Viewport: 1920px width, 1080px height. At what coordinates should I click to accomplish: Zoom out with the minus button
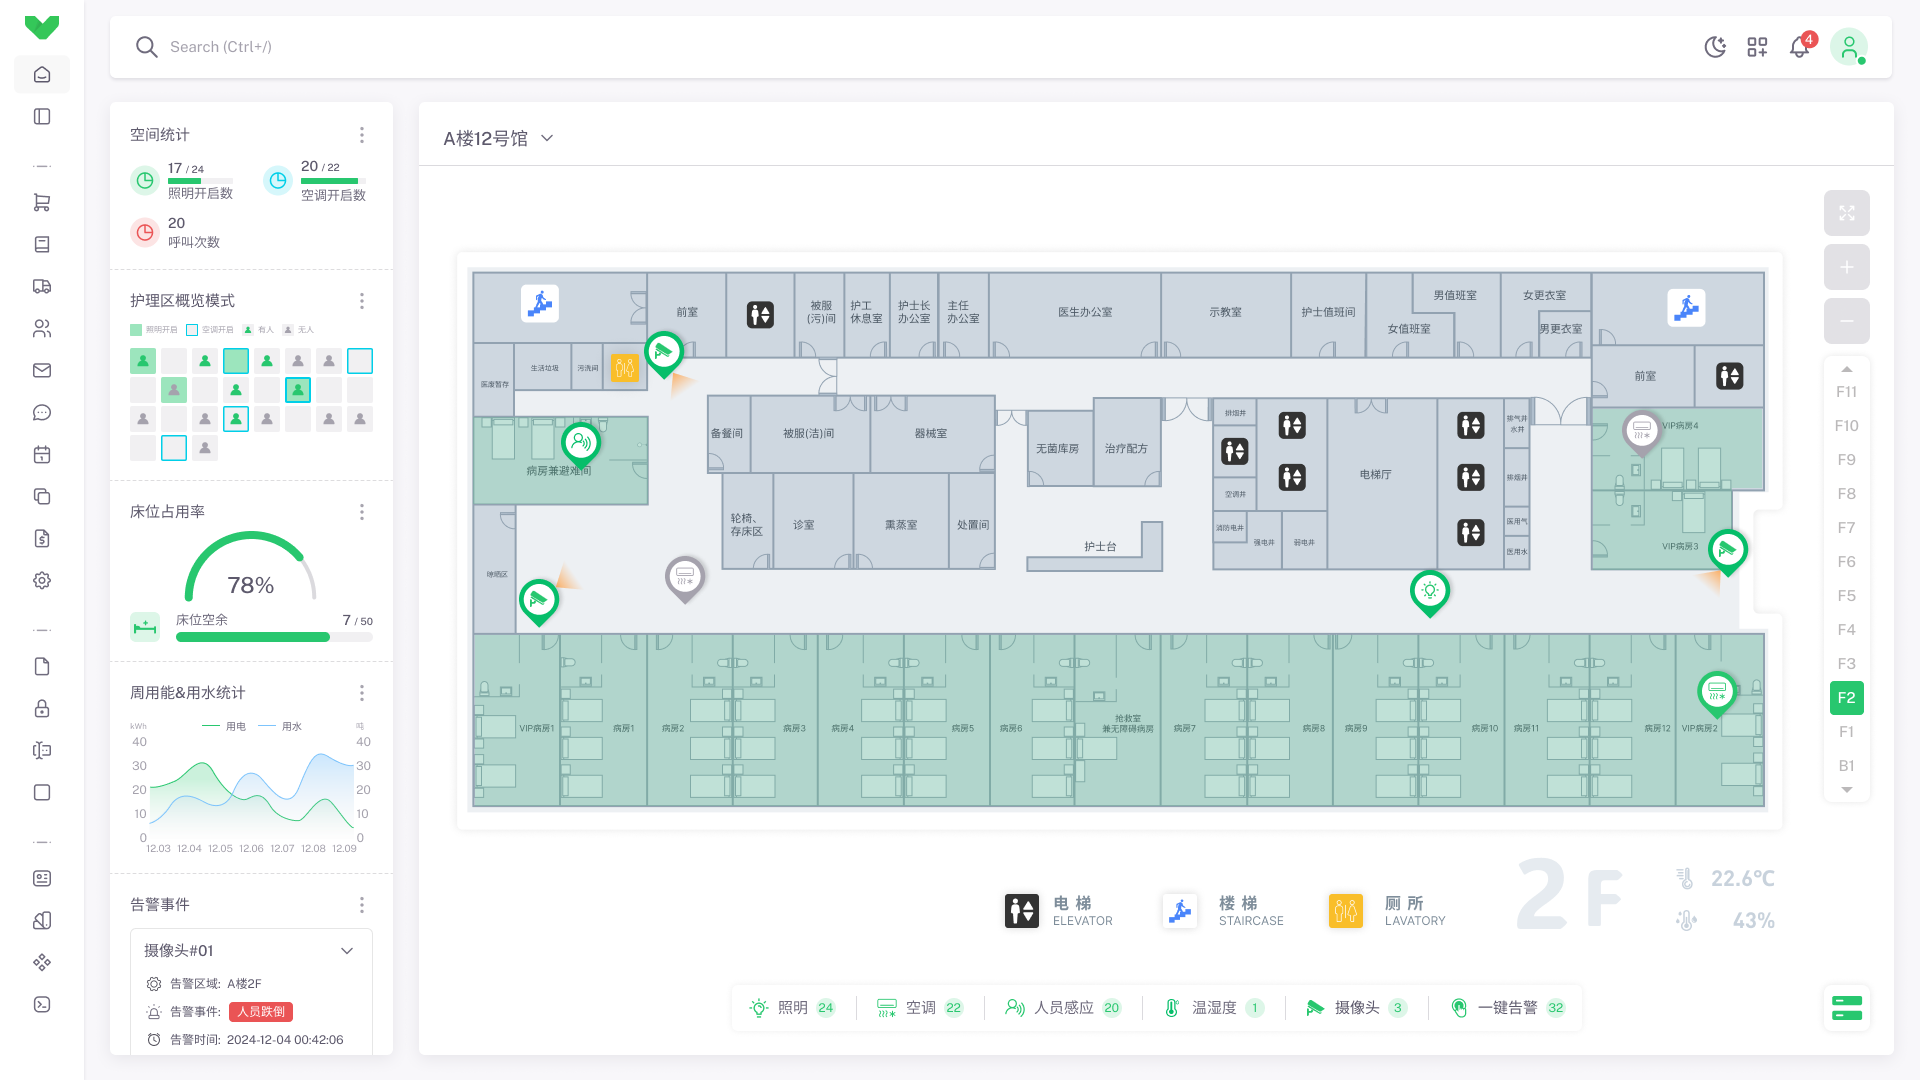coord(1846,321)
